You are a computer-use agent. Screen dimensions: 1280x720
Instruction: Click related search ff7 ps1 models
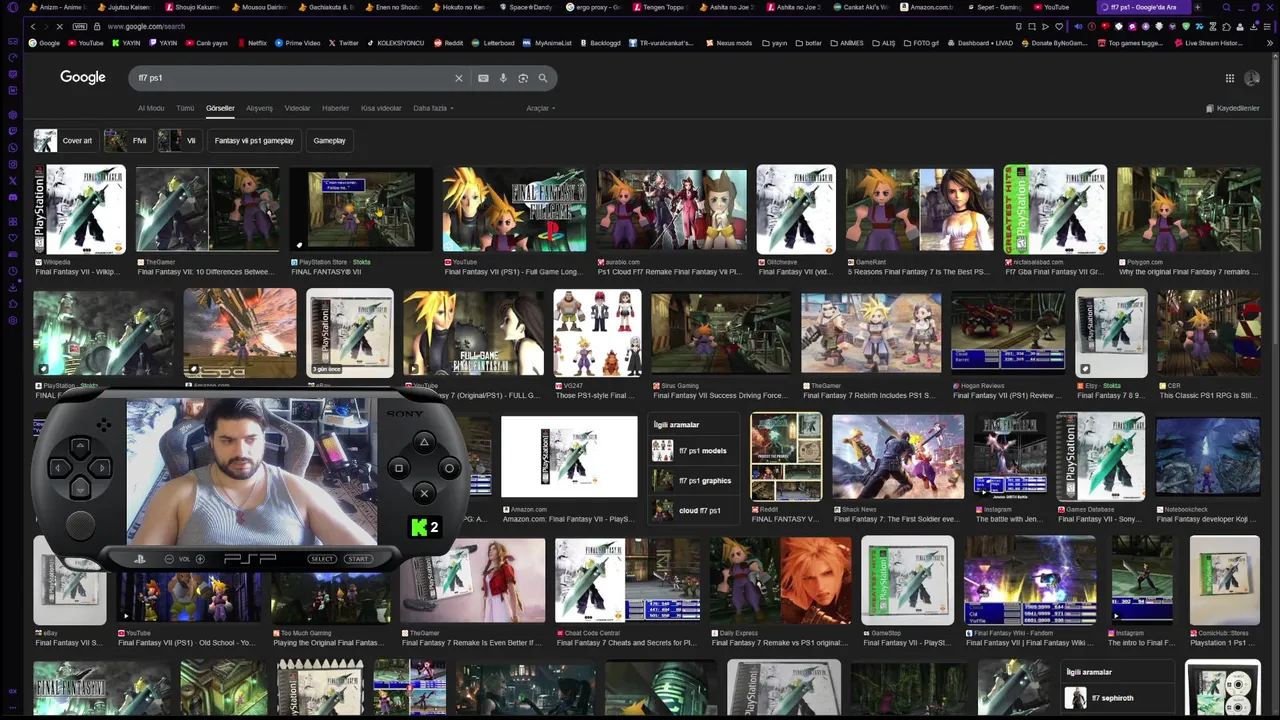coord(693,451)
